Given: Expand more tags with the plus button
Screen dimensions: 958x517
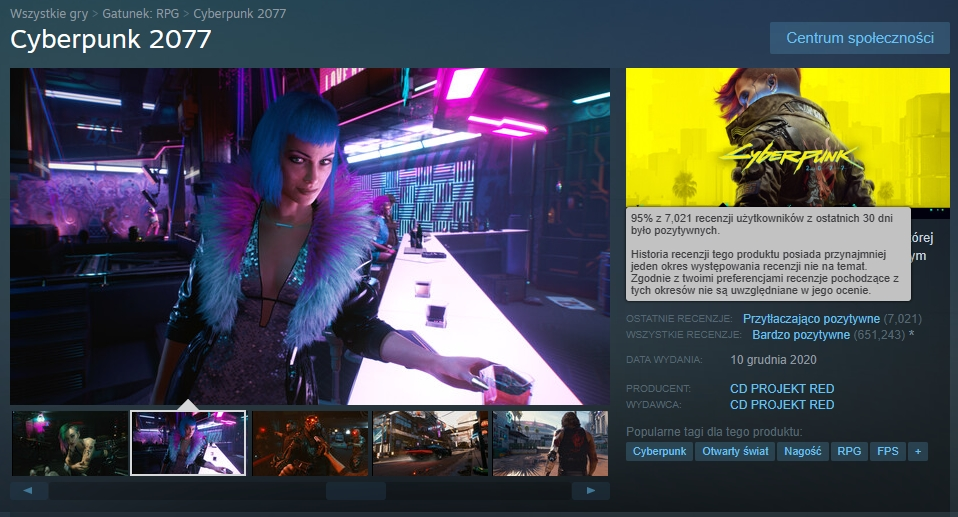Looking at the screenshot, I should click(x=917, y=452).
